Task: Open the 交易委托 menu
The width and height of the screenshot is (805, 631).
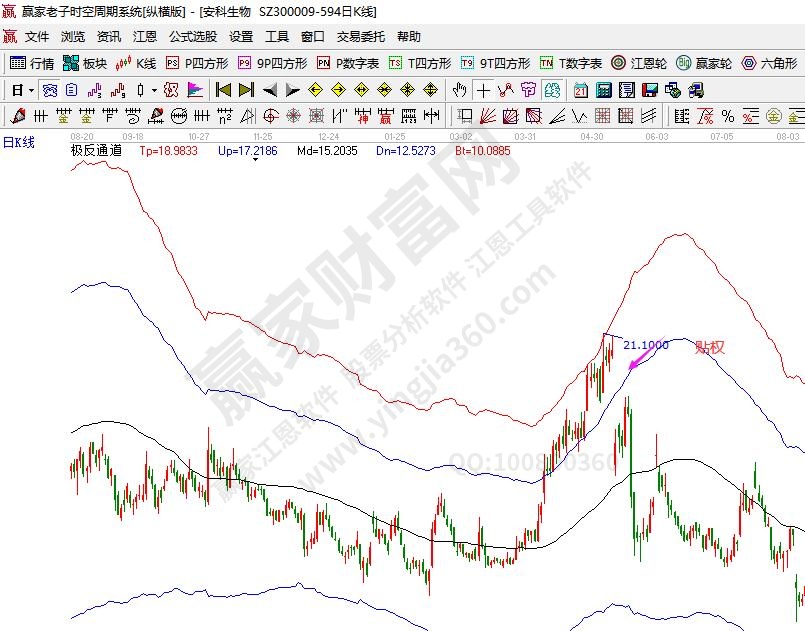Action: (360, 37)
